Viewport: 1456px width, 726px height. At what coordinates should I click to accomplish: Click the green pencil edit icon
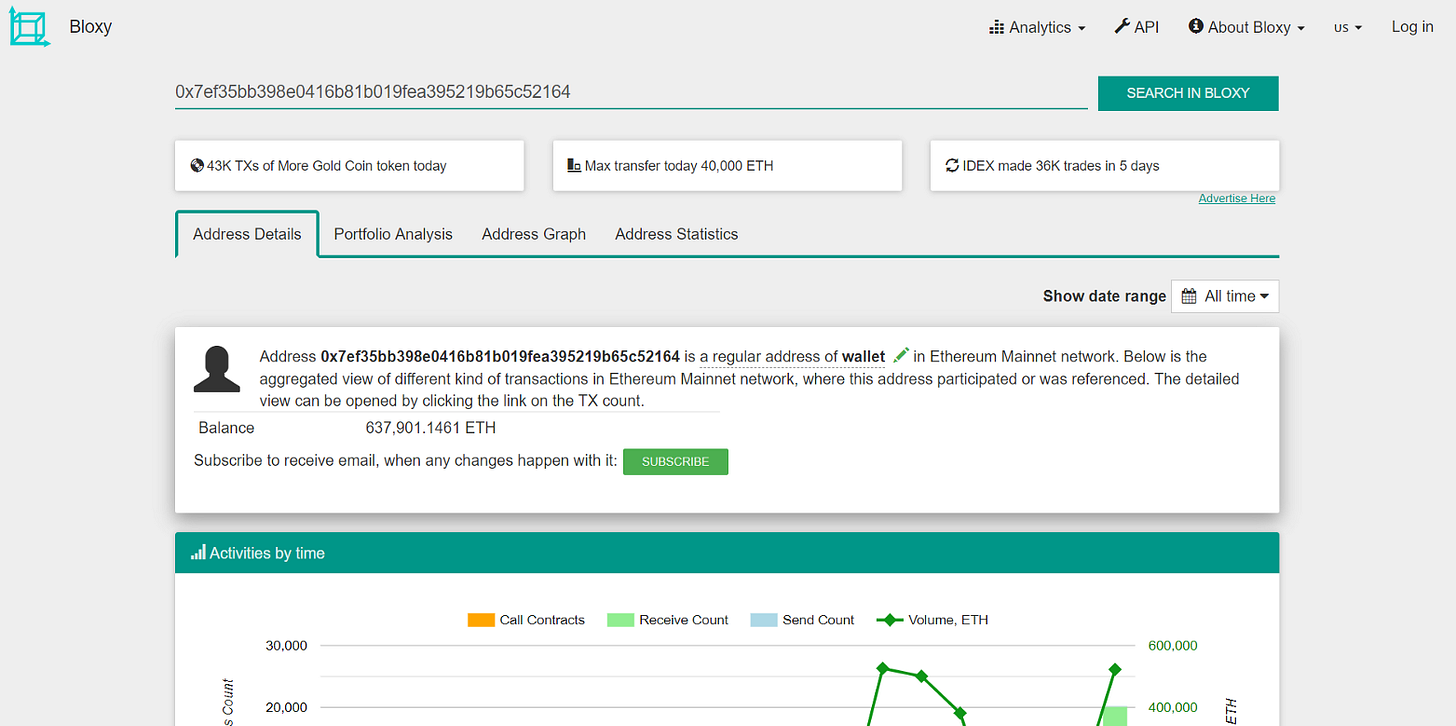[901, 355]
